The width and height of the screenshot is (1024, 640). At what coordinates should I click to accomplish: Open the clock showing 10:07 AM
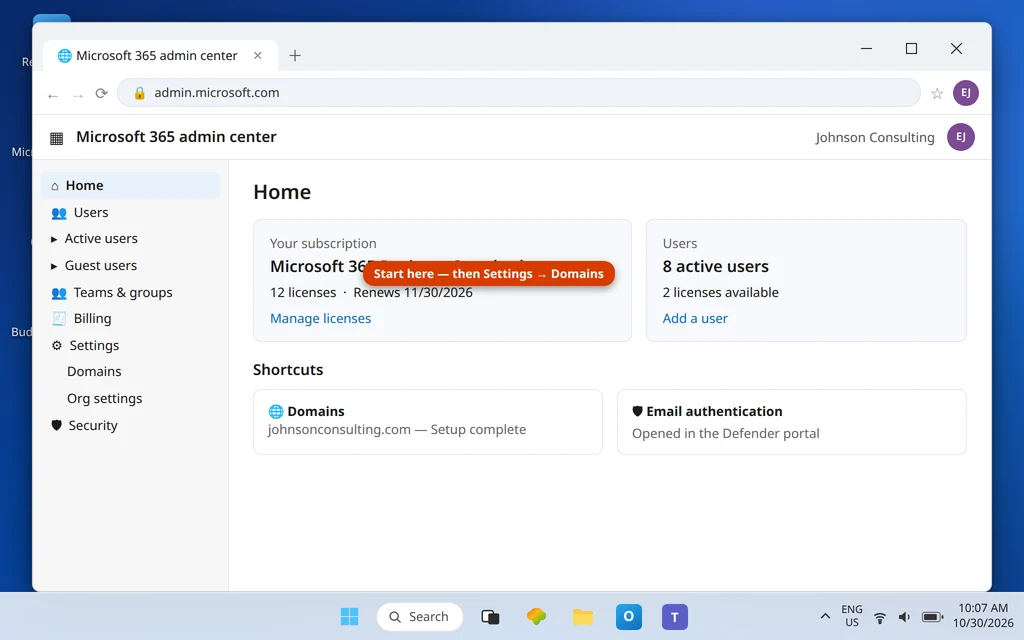click(983, 616)
